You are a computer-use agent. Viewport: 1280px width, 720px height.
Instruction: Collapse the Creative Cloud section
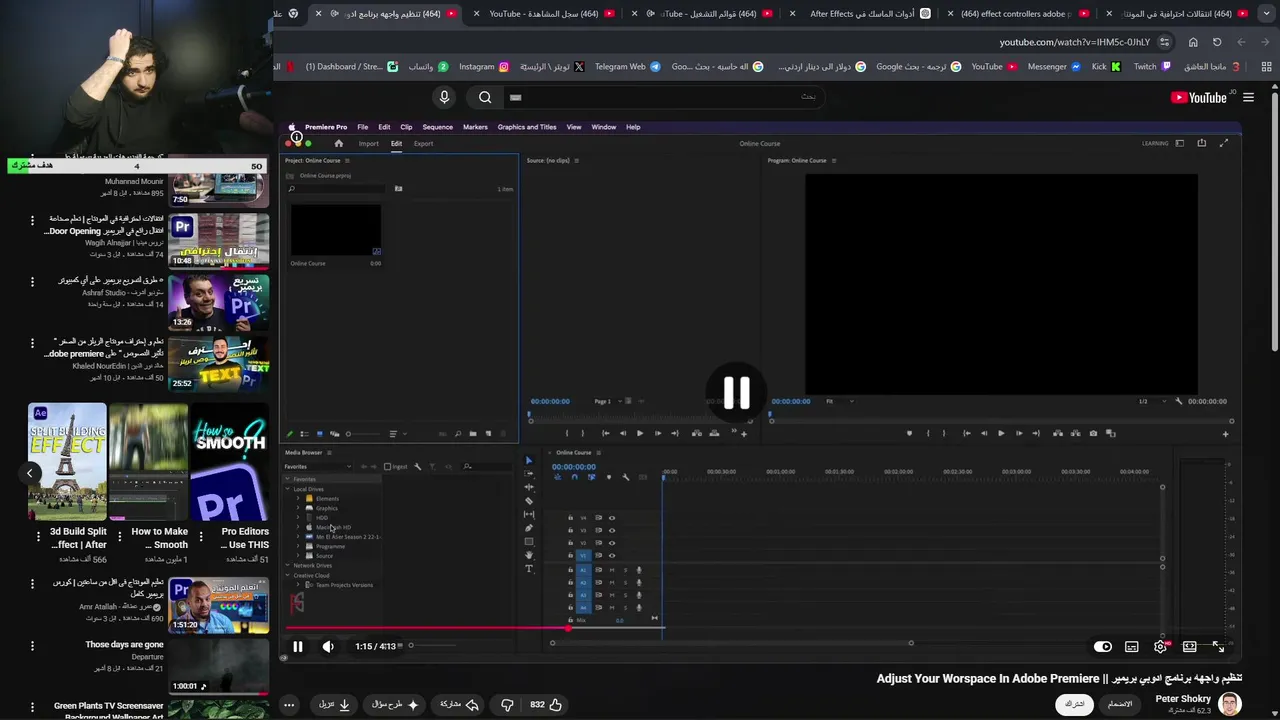pyautogui.click(x=288, y=575)
